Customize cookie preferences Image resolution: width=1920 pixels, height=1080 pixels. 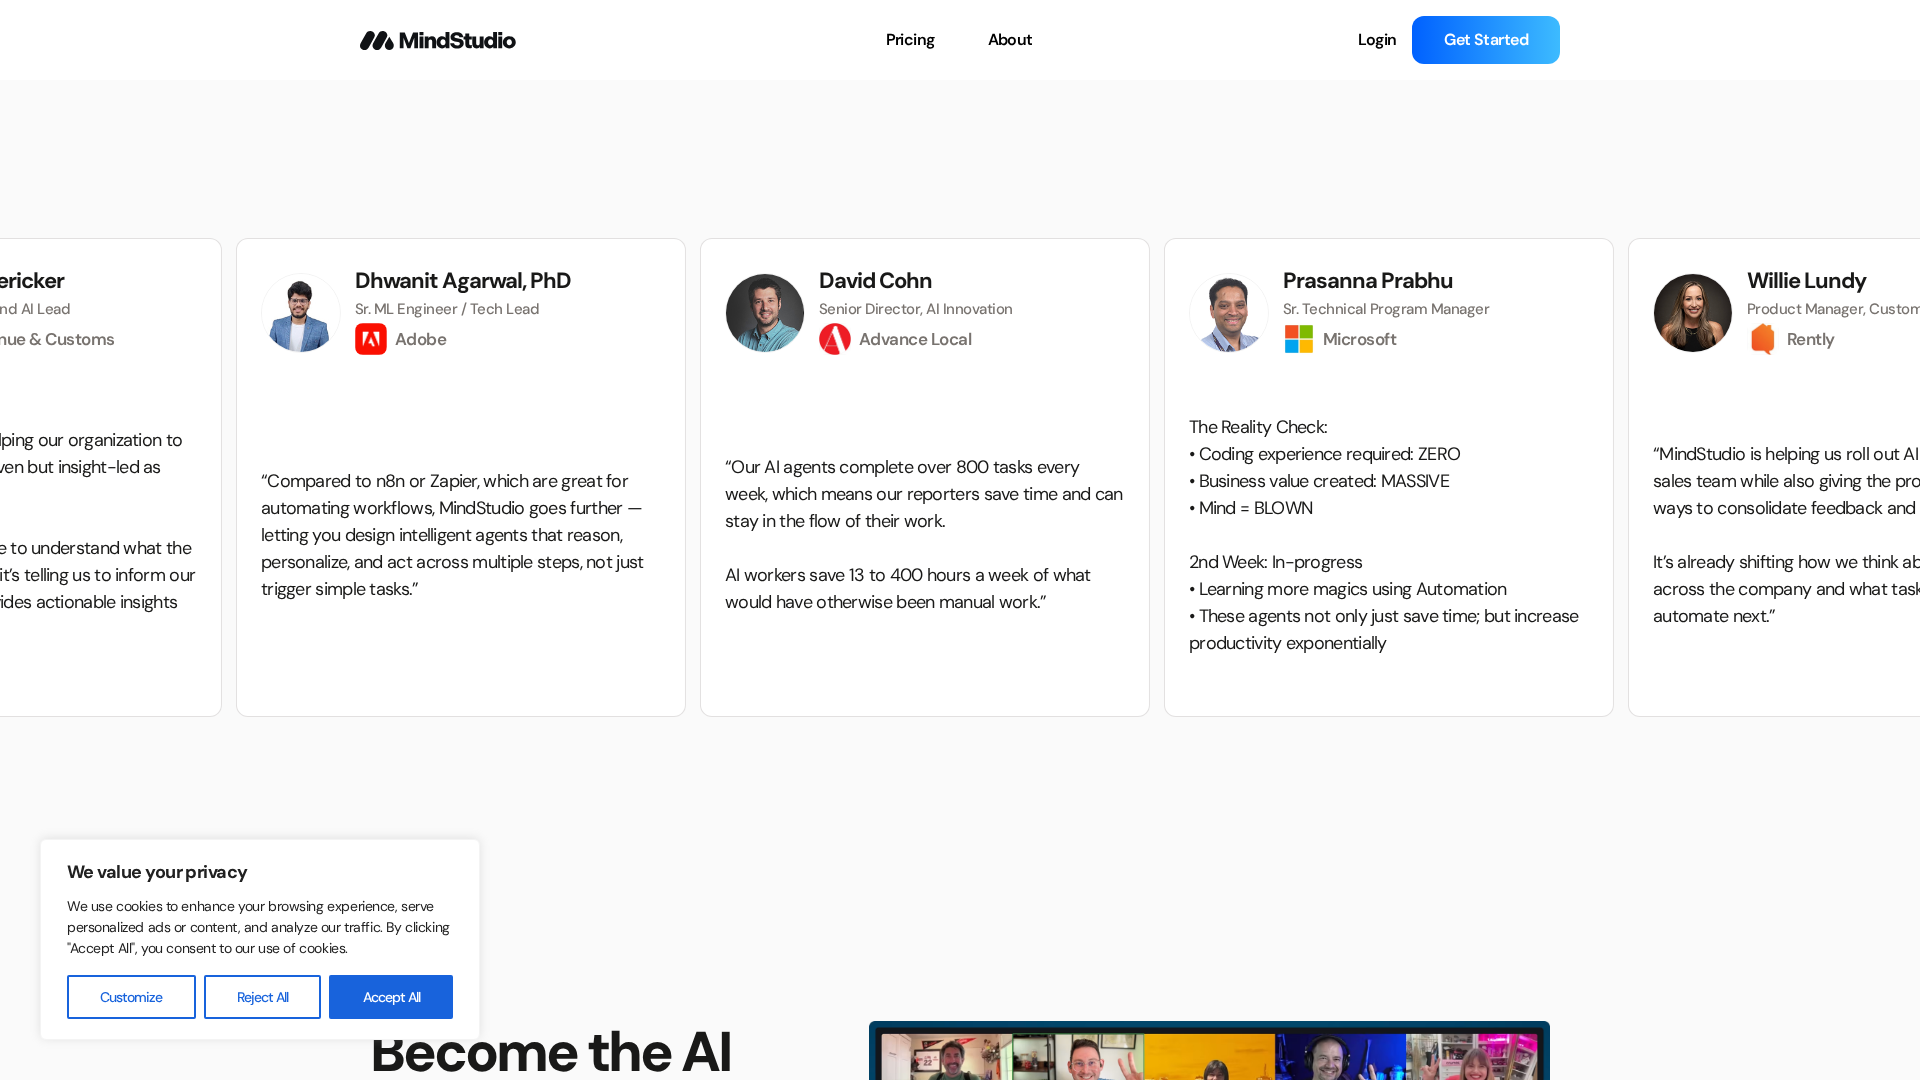tap(131, 997)
